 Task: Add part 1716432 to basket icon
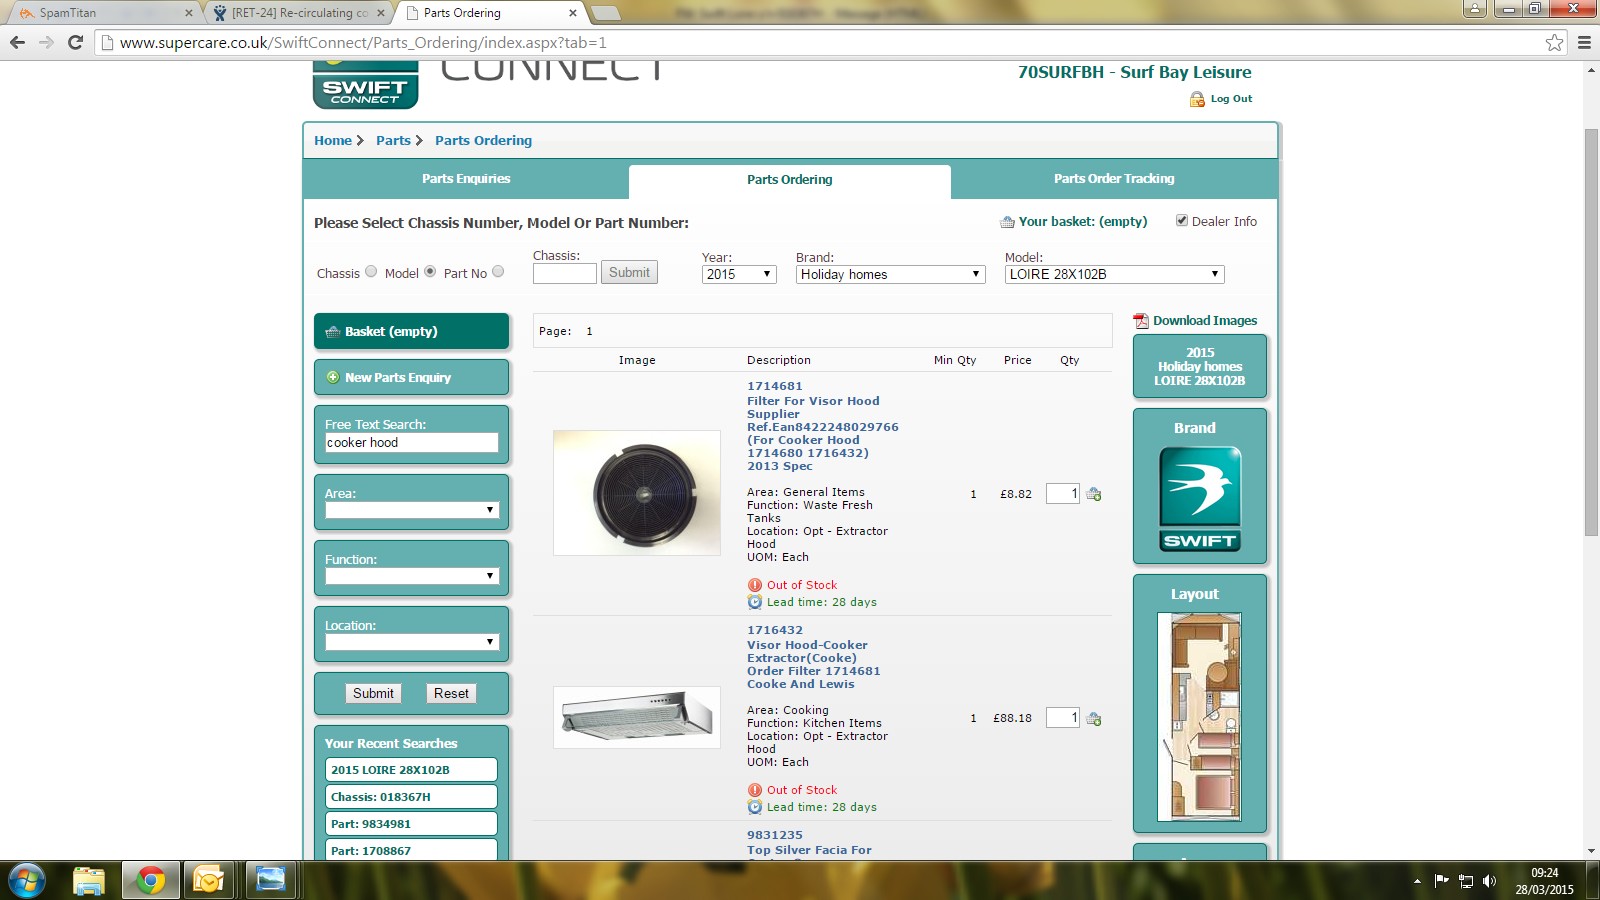[1094, 719]
